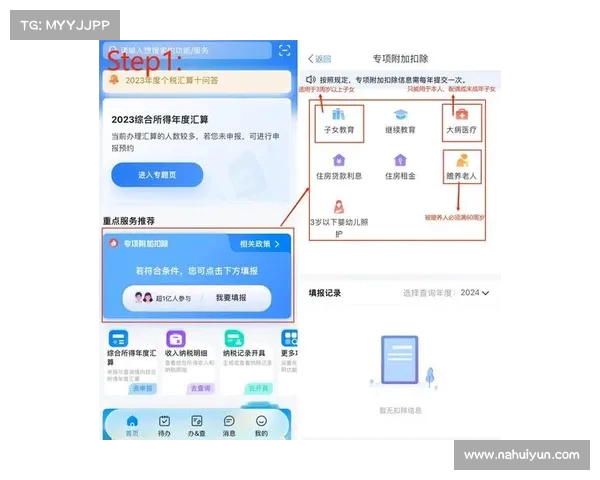The height and width of the screenshot is (480, 600).
Task: Open 赡养老人 deduction icon
Action: coord(462,160)
